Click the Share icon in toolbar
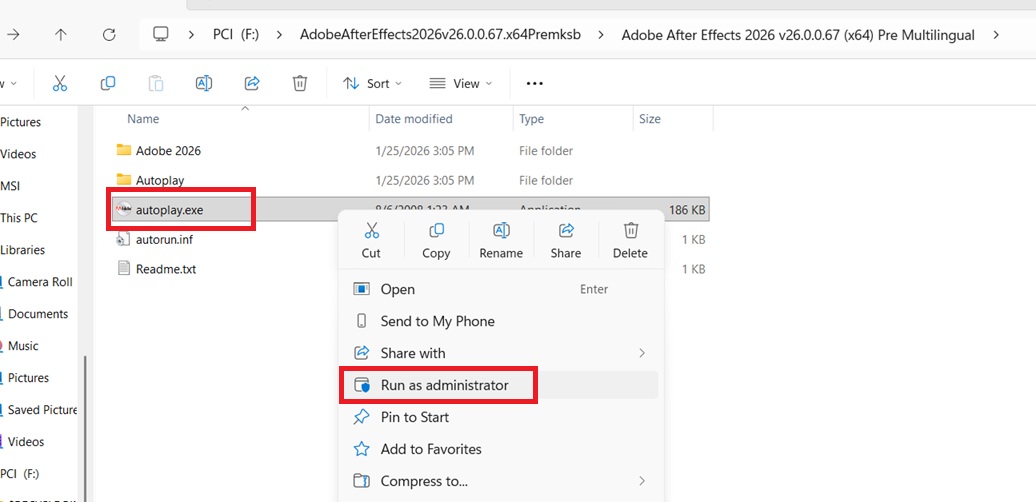Screen dimensions: 1036x502 click(x=252, y=83)
